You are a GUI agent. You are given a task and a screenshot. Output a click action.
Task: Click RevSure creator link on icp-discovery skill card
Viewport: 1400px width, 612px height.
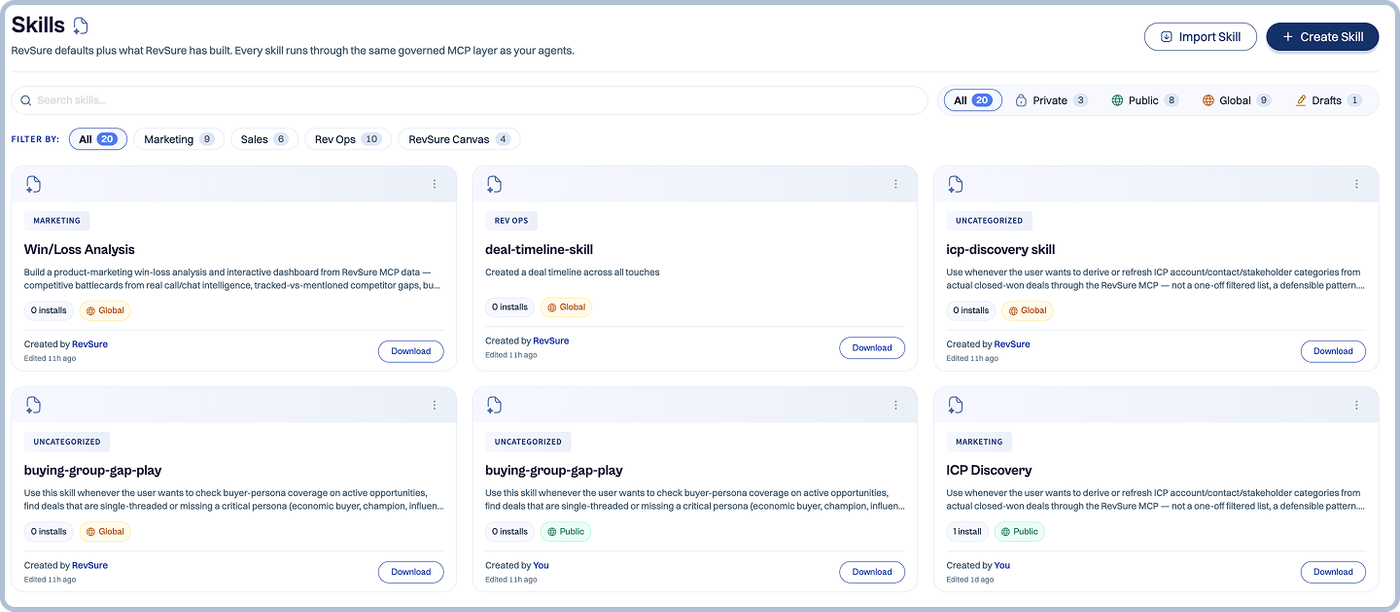point(1012,344)
